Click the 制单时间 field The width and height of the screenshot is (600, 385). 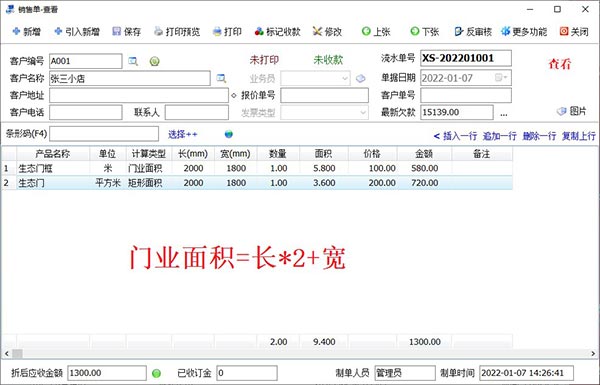pyautogui.click(x=526, y=373)
